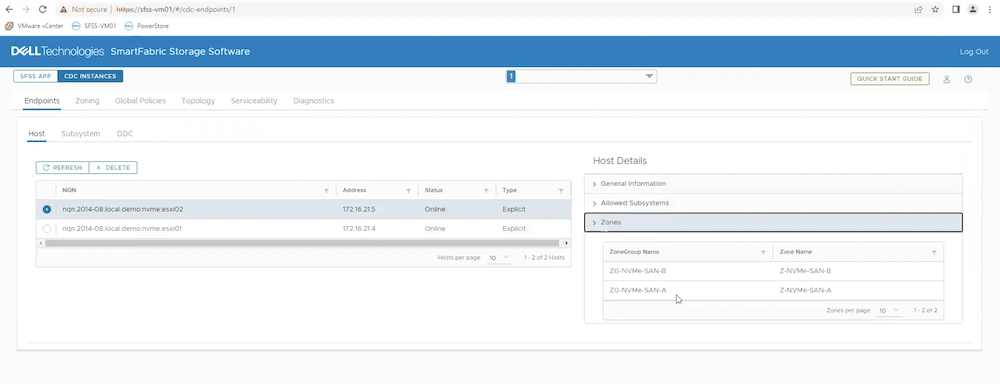Switch to SFSS APP view
1000x384 pixels.
coord(36,77)
